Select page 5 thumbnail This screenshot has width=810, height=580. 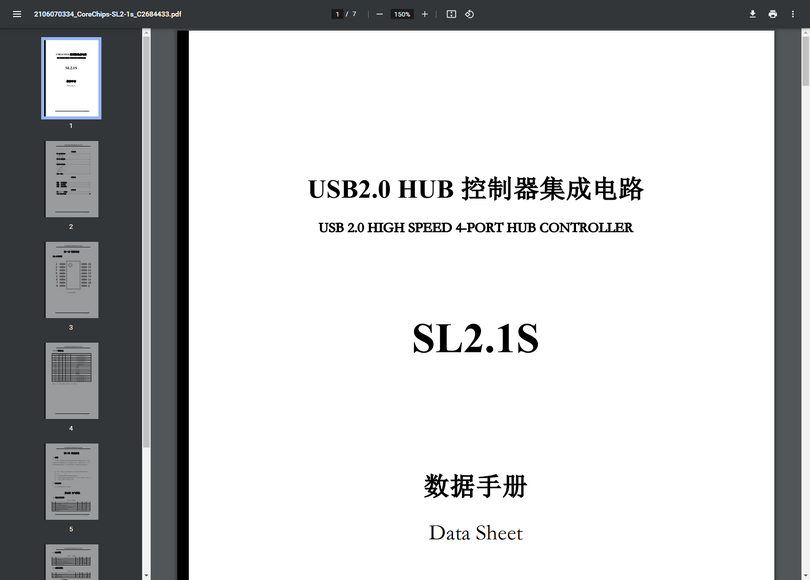coord(72,481)
